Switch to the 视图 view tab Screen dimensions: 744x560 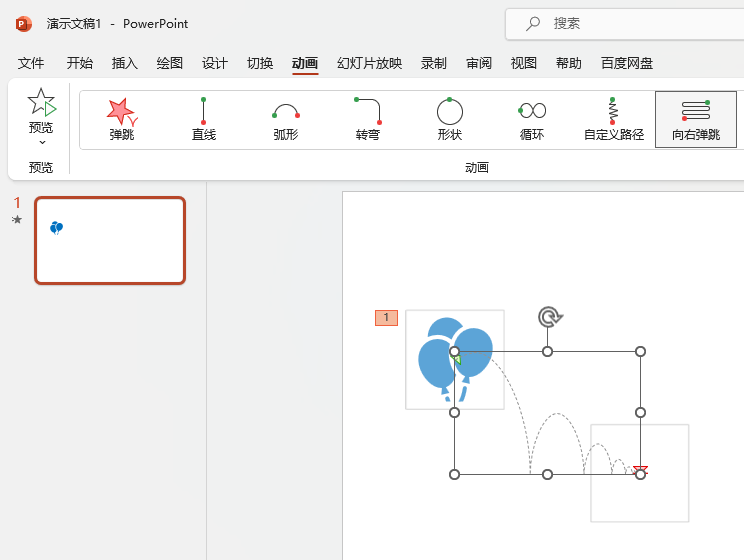(523, 63)
